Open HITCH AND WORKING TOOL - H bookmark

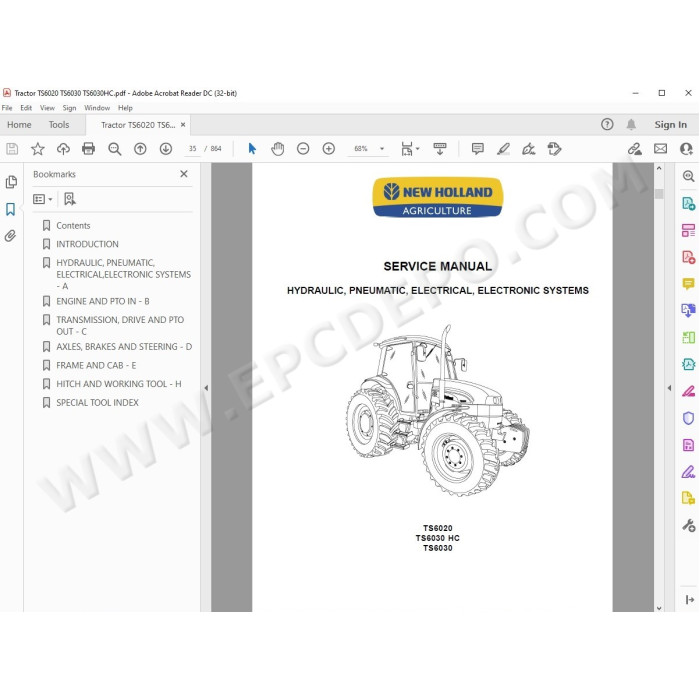click(119, 384)
